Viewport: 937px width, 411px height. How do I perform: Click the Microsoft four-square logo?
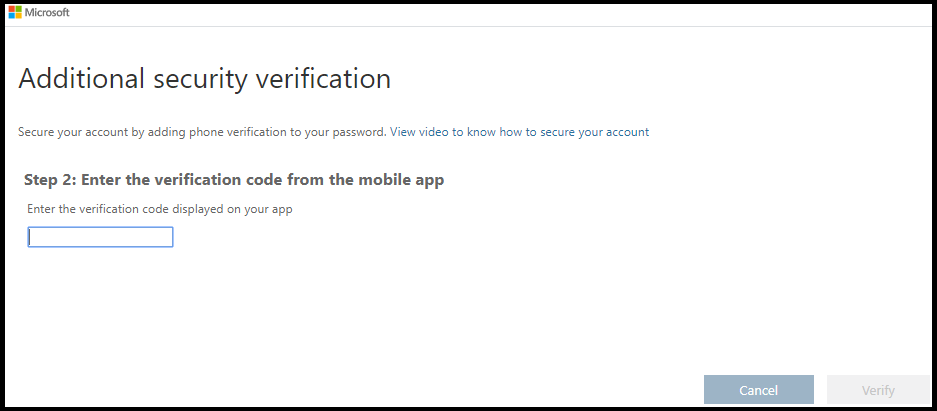[15, 13]
